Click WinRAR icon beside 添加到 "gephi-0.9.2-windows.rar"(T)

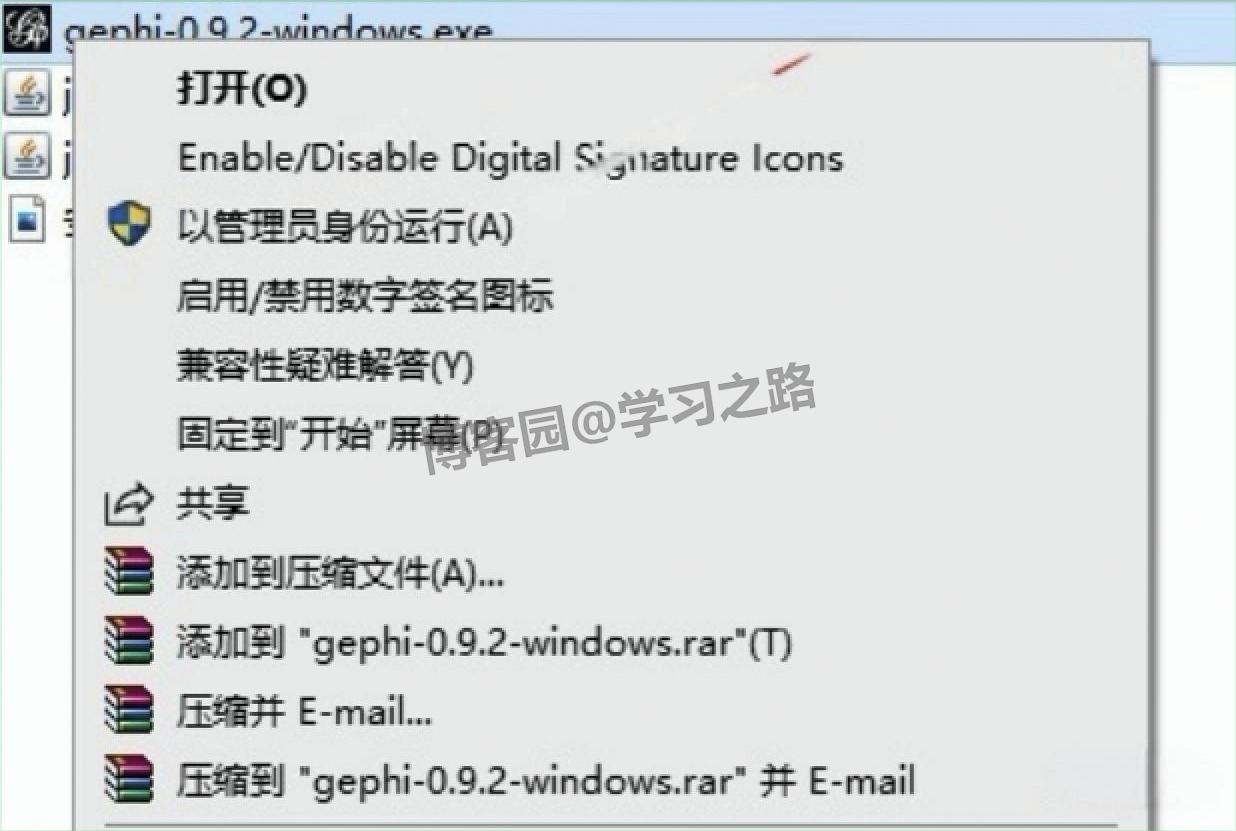tap(129, 641)
